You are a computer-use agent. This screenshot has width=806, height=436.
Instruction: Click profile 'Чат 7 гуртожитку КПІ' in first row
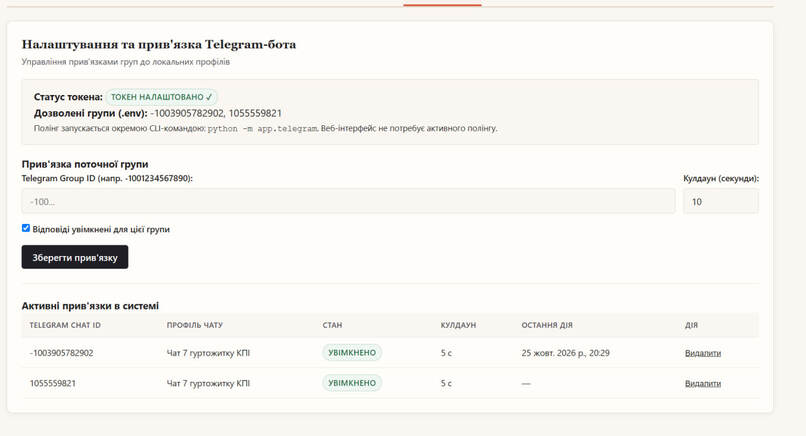coord(208,353)
